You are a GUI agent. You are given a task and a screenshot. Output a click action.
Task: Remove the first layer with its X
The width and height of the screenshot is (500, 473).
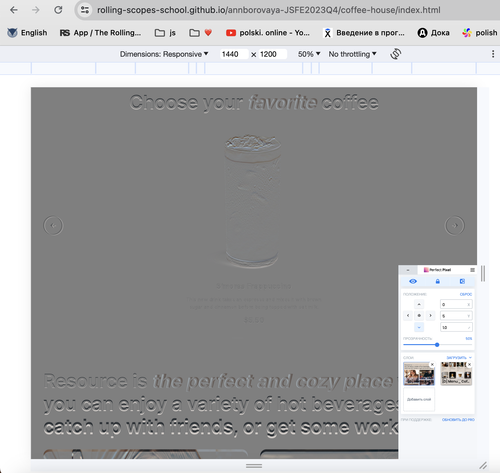tap(432, 365)
